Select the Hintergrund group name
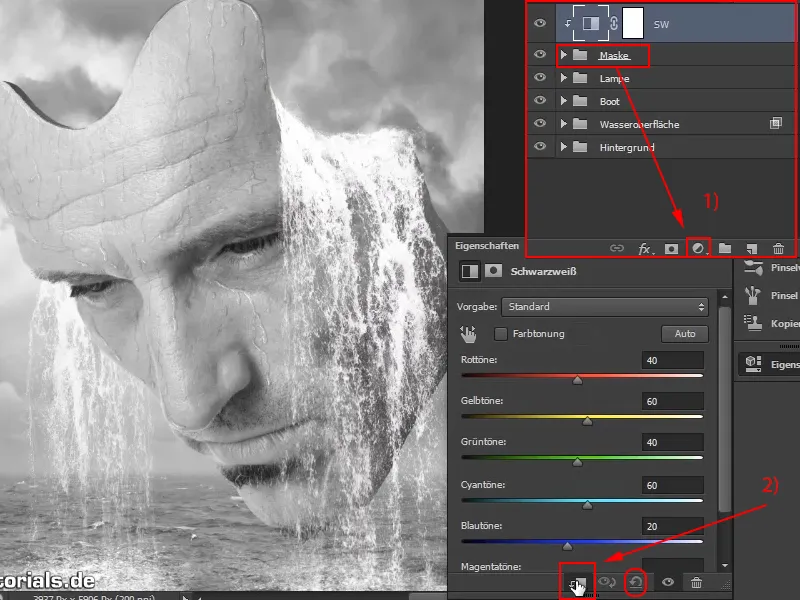The image size is (800, 600). click(x=627, y=147)
